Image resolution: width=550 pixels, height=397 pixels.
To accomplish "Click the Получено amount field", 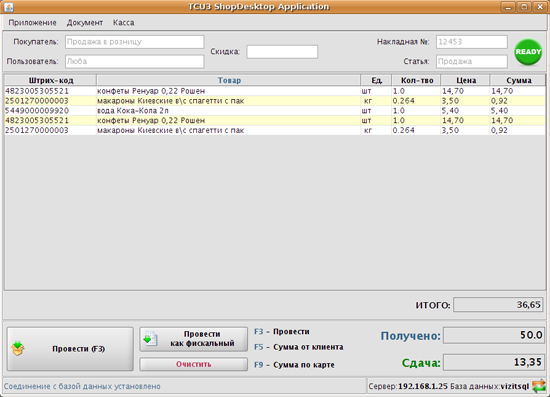I will click(493, 335).
